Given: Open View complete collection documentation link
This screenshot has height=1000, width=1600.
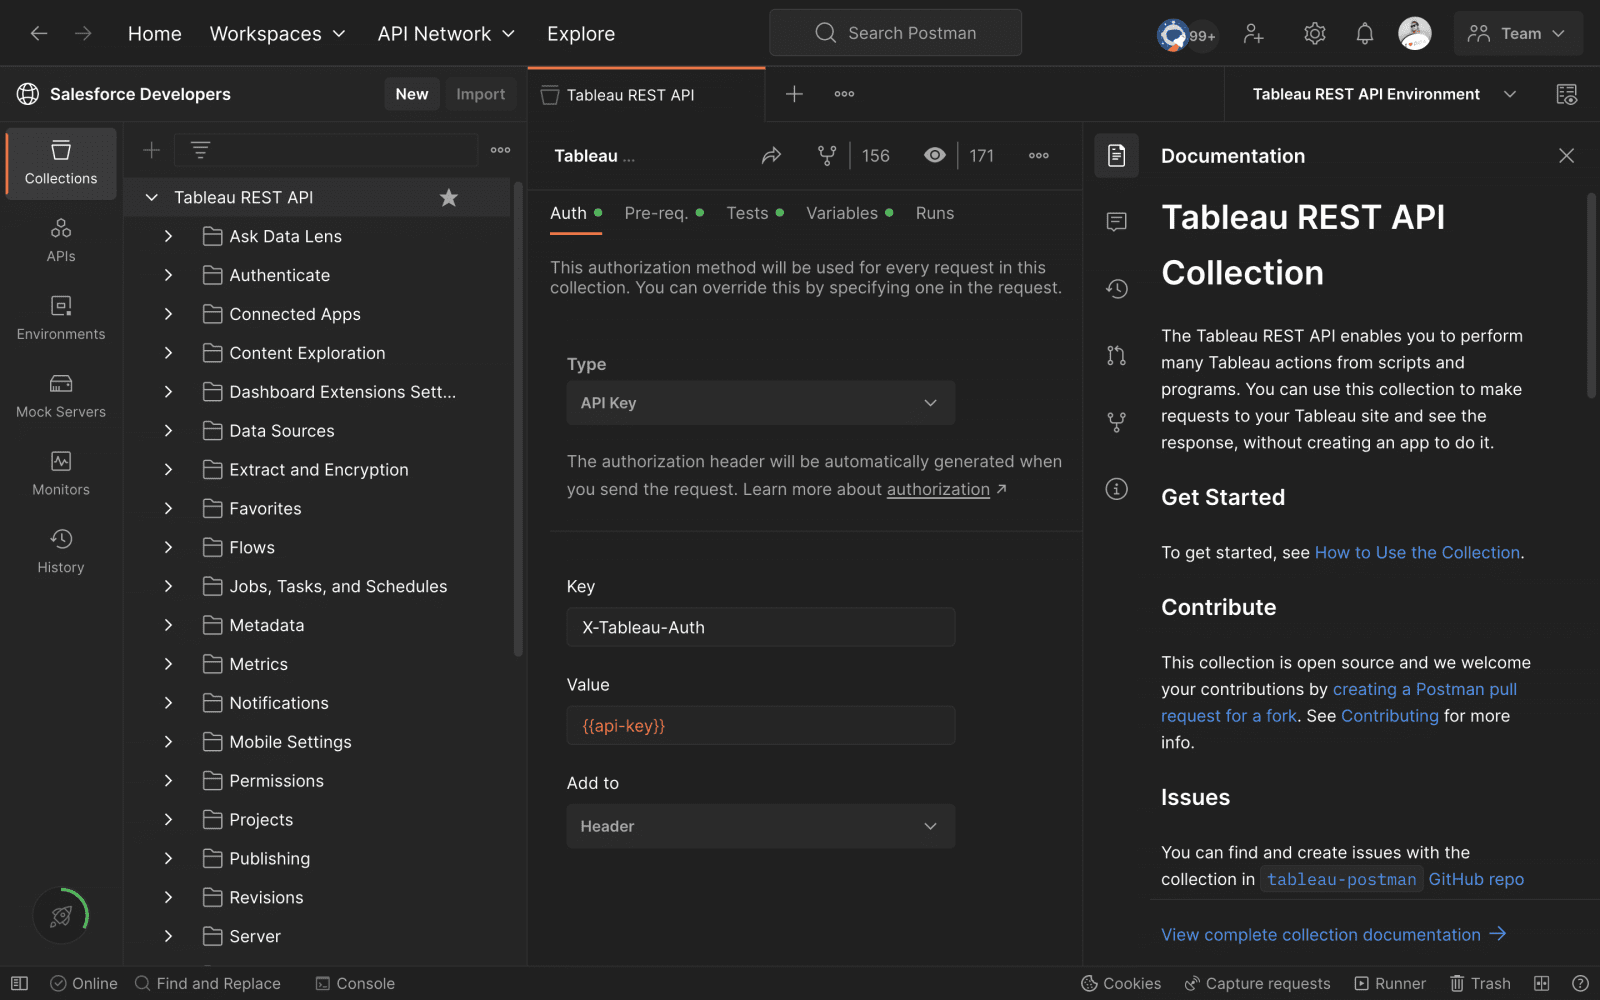Looking at the screenshot, I should (1334, 934).
